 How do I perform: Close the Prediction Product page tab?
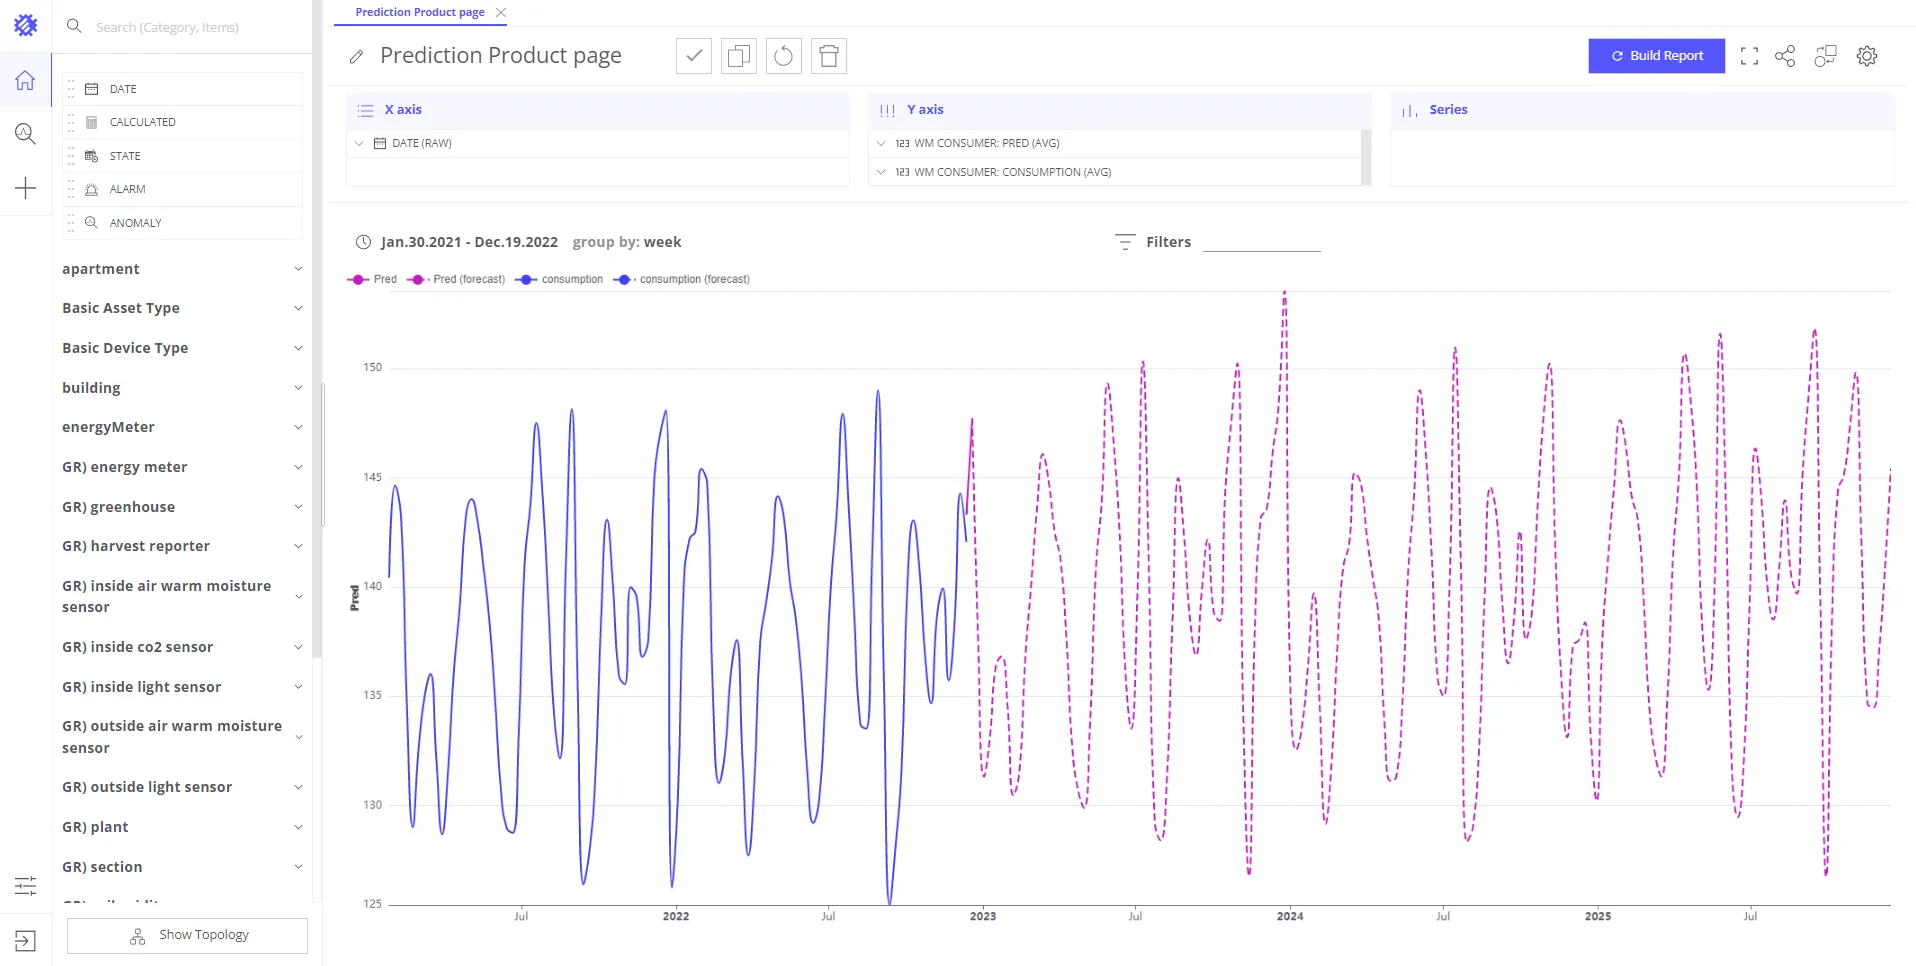(x=501, y=12)
